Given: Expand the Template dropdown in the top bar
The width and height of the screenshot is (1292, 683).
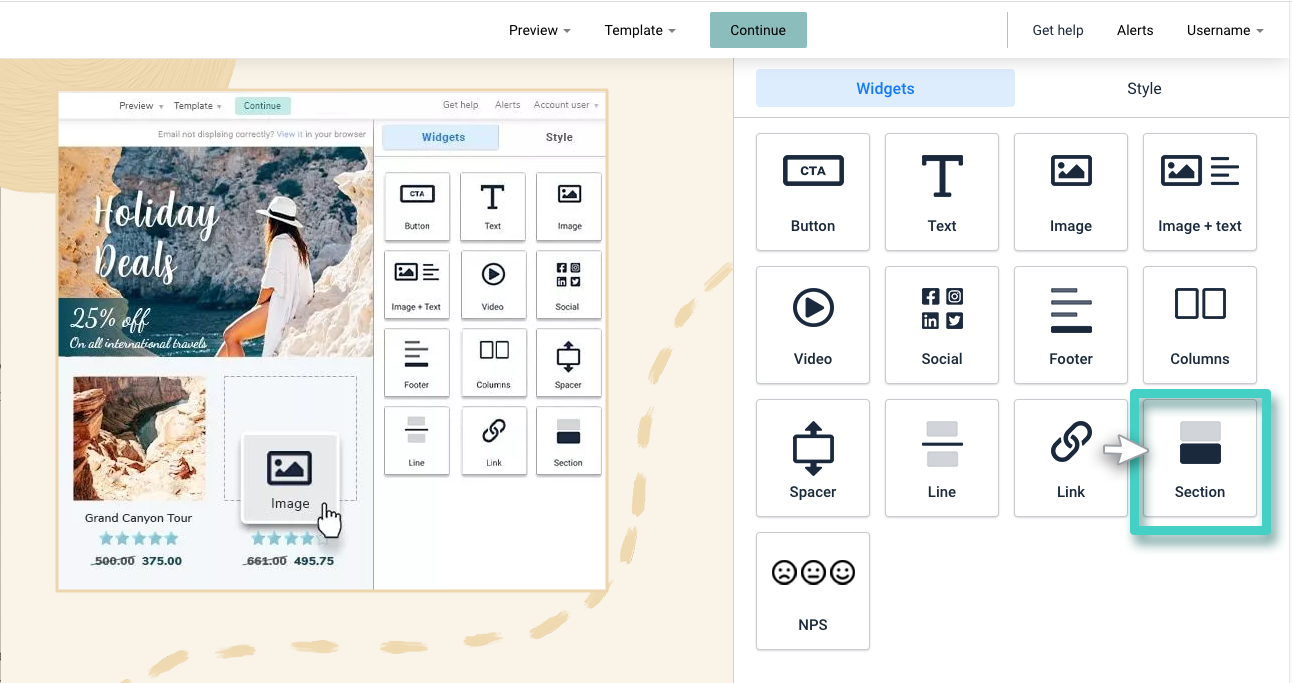Looking at the screenshot, I should pyautogui.click(x=640, y=30).
